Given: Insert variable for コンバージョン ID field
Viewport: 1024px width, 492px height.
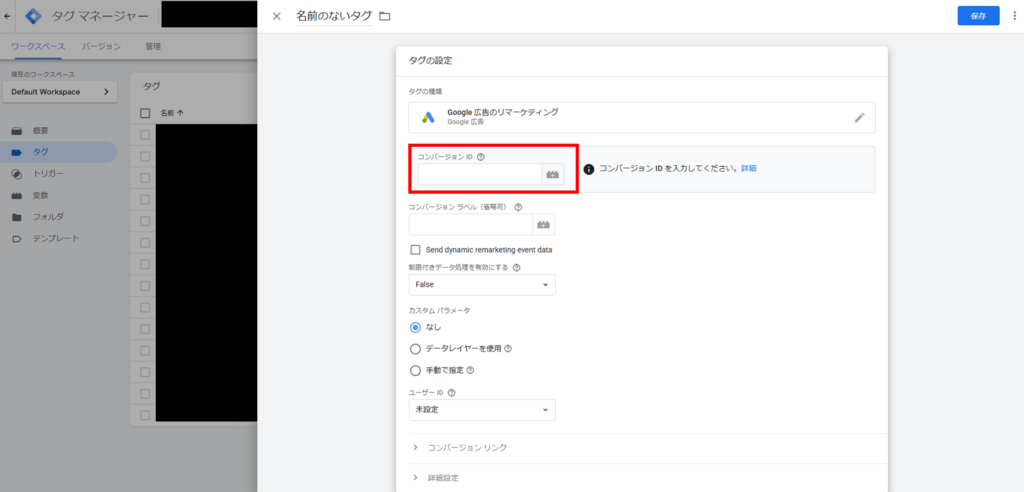Looking at the screenshot, I should 553,174.
